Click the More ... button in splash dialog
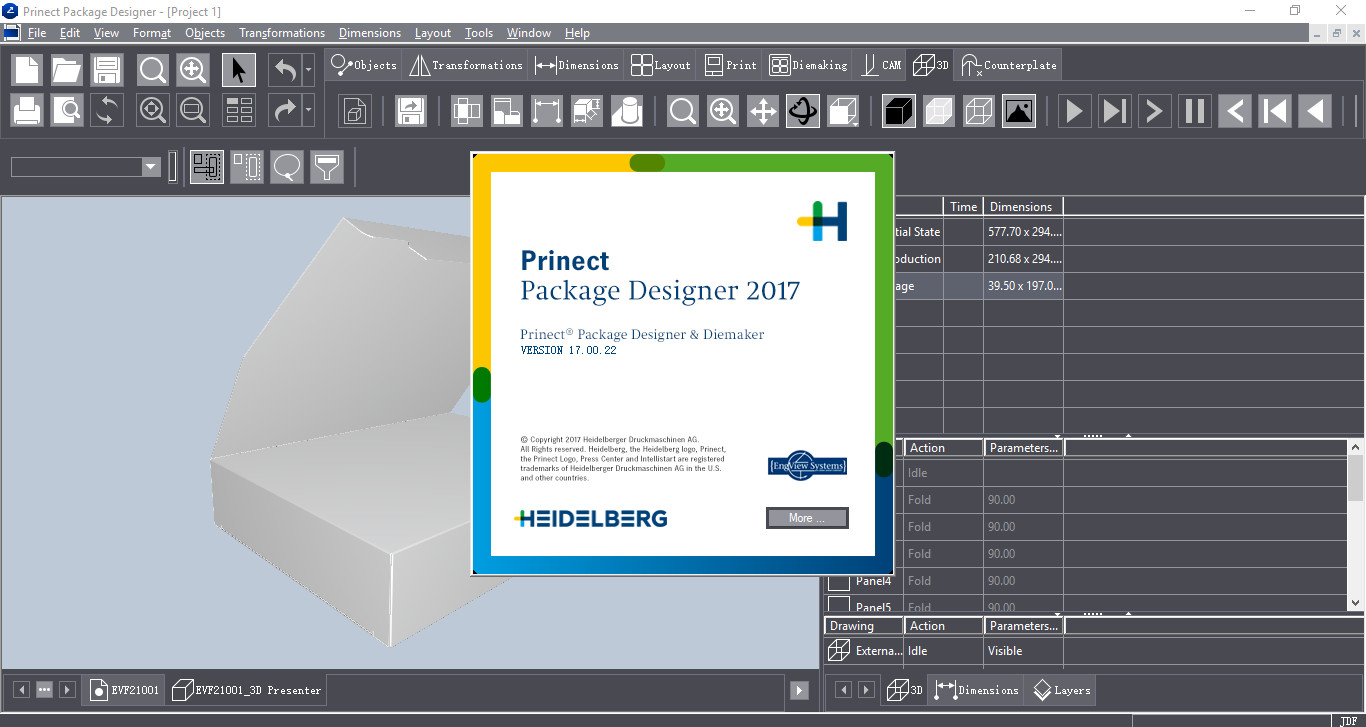This screenshot has height=727, width=1366. (807, 518)
